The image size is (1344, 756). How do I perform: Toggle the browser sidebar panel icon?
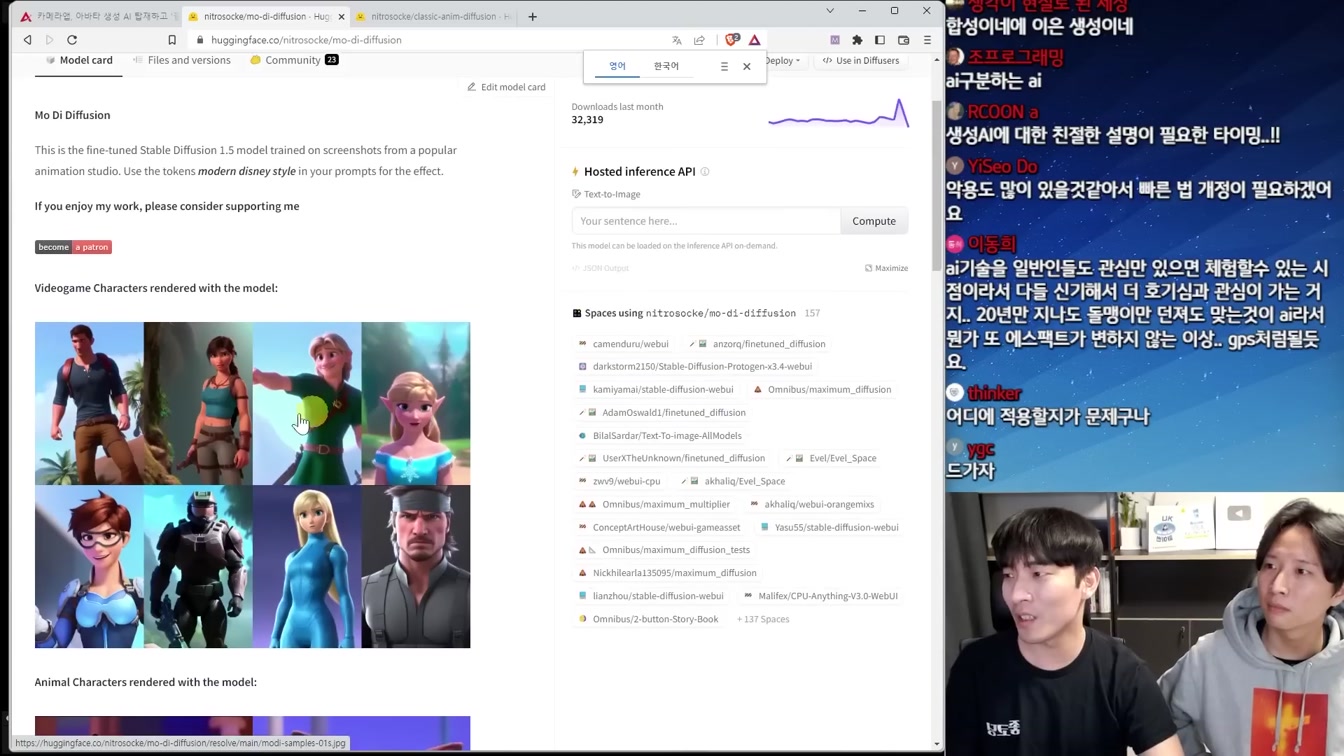[880, 40]
